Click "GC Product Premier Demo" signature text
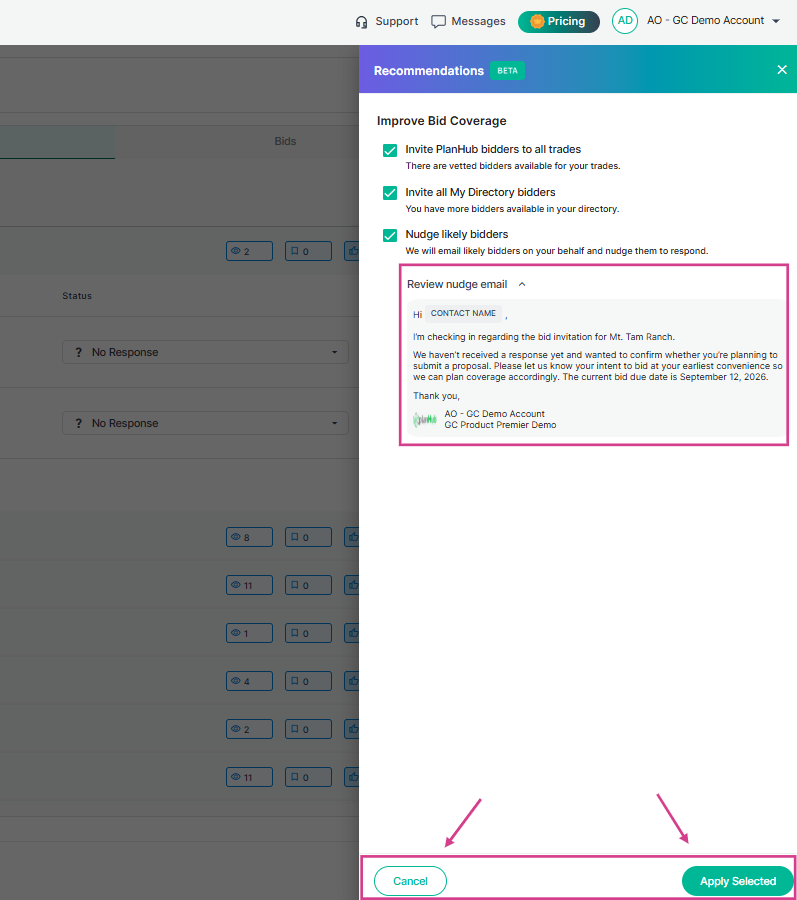Viewport: 797px width, 900px height. click(500, 425)
